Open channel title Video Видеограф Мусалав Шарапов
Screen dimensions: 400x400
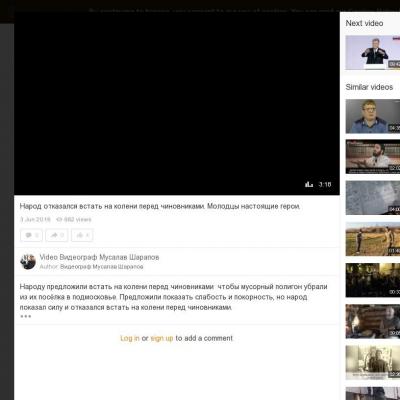click(99, 257)
